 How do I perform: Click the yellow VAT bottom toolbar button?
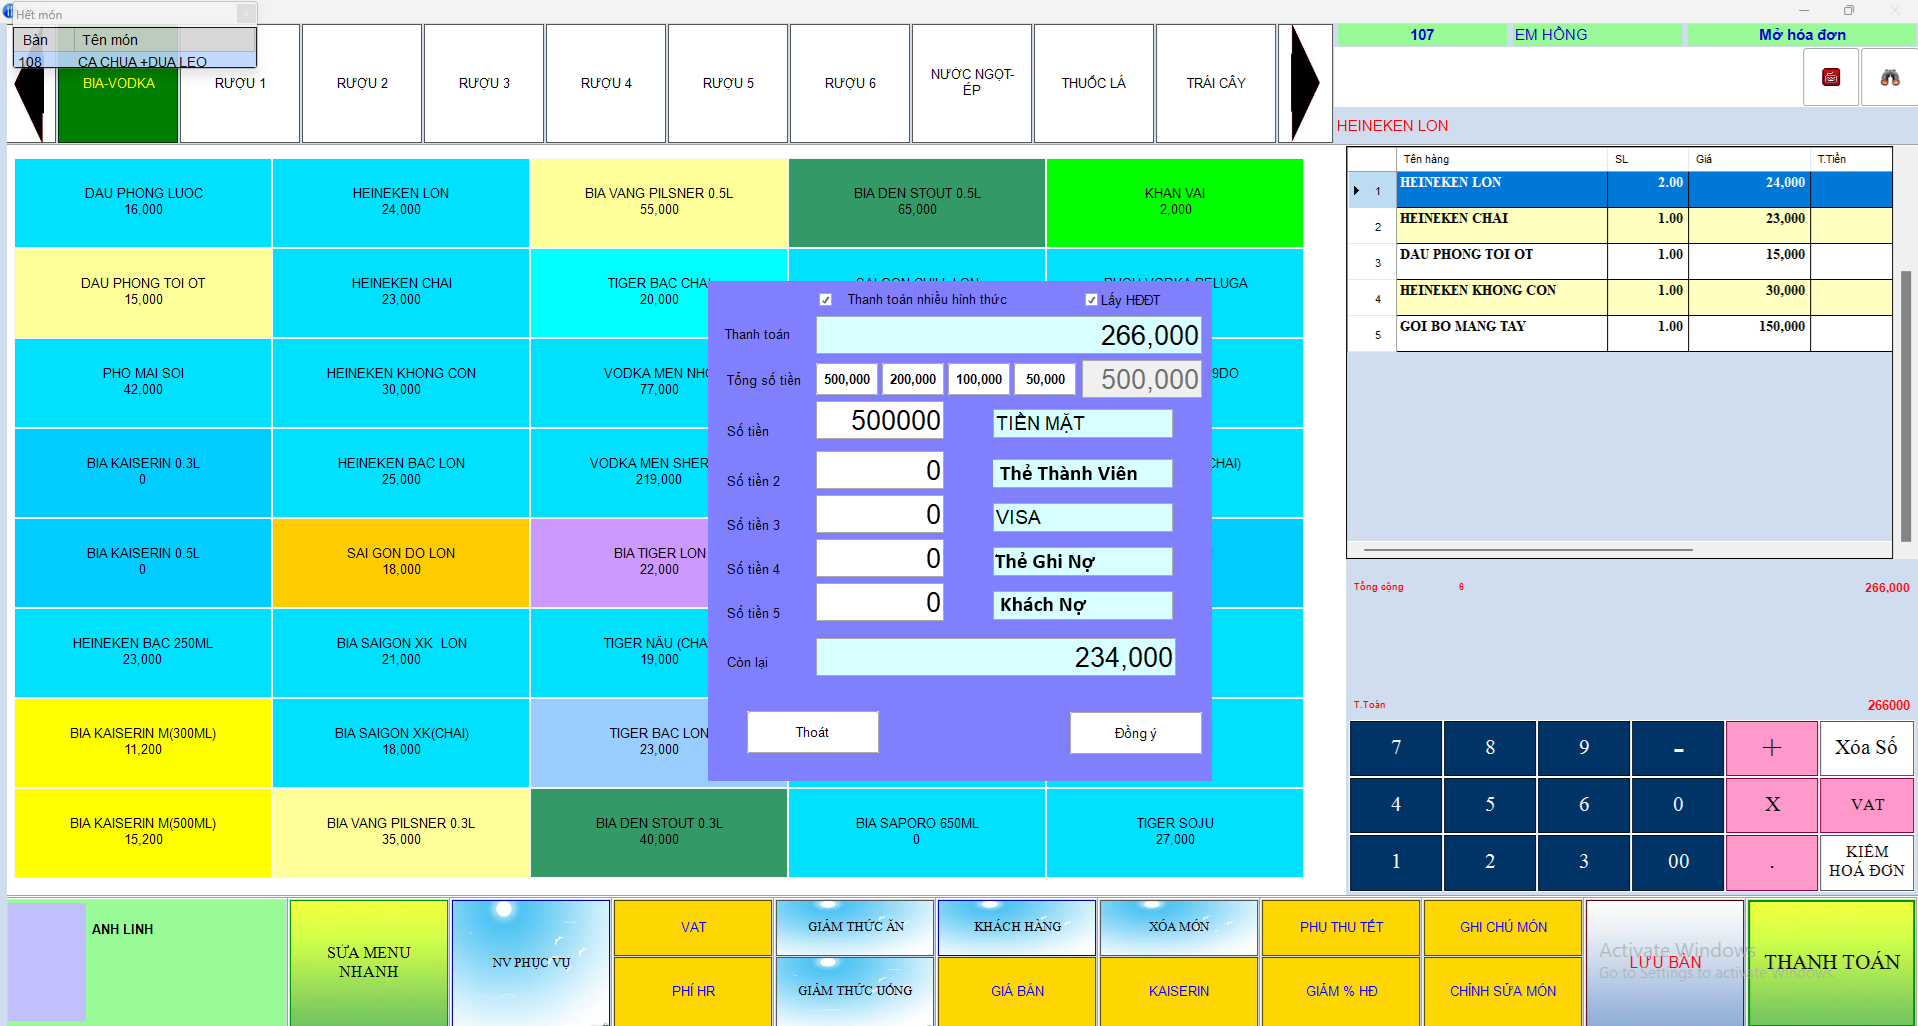pos(693,927)
